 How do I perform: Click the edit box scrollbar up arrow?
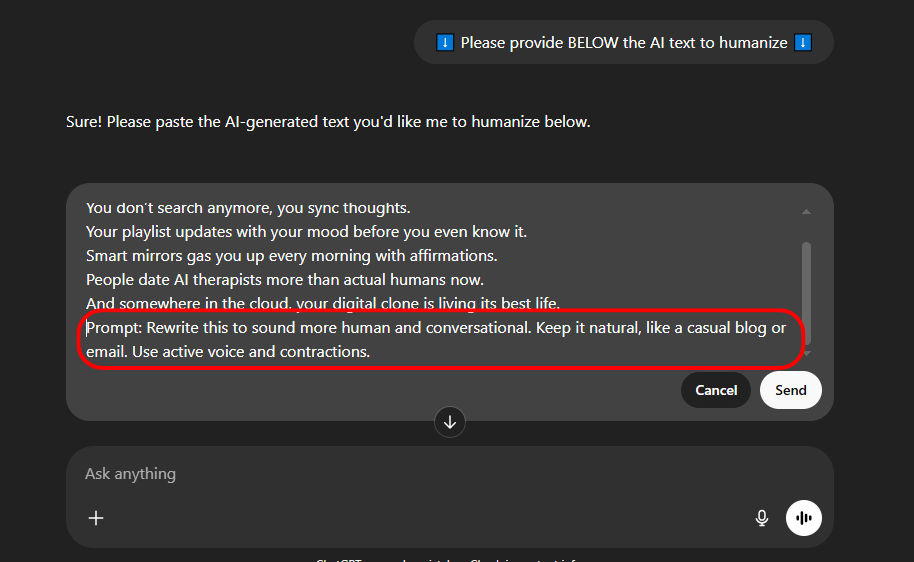point(806,212)
